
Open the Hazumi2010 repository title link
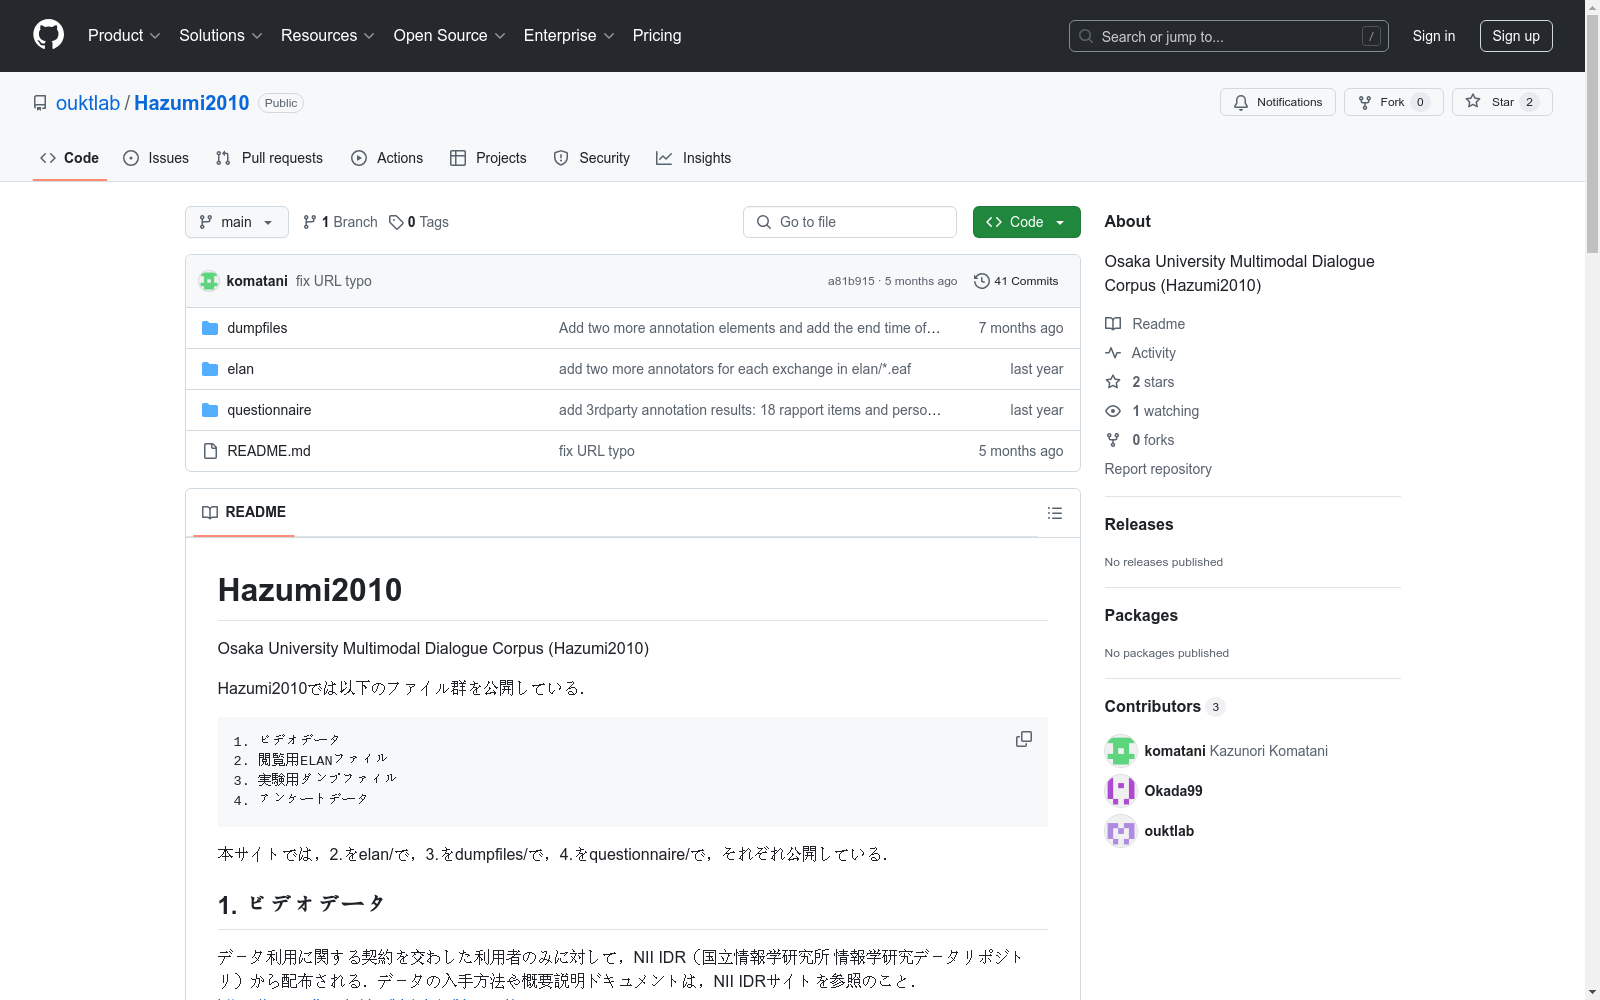tap(192, 103)
